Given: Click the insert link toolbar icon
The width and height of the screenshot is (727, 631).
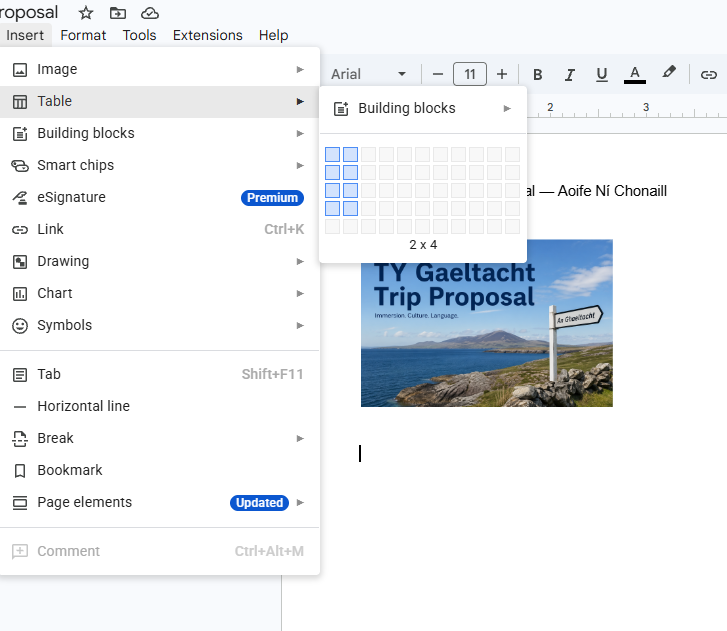Looking at the screenshot, I should pyautogui.click(x=708, y=74).
